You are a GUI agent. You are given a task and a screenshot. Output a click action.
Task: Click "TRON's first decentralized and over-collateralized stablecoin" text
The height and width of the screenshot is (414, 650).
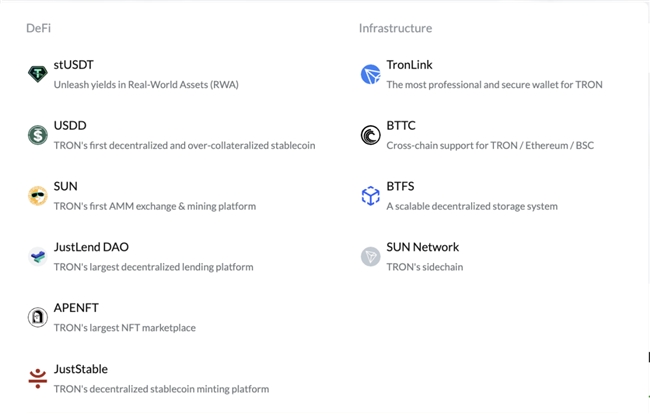click(x=184, y=145)
